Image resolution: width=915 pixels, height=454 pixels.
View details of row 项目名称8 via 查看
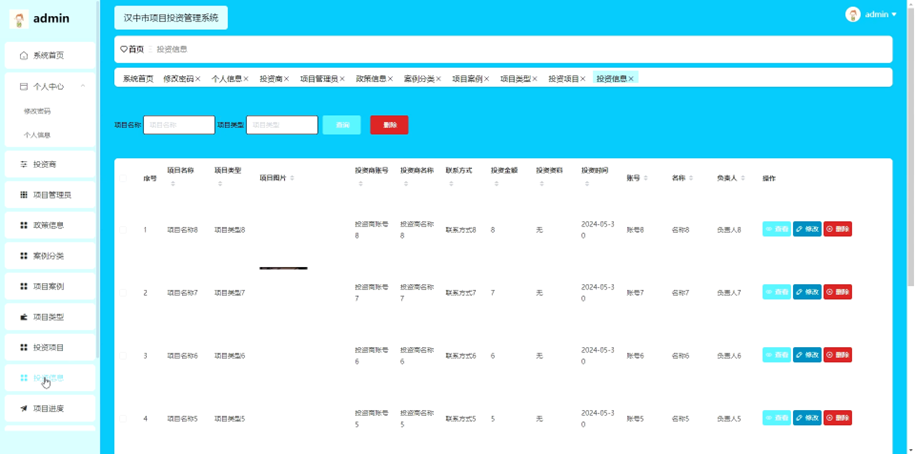pyautogui.click(x=777, y=229)
